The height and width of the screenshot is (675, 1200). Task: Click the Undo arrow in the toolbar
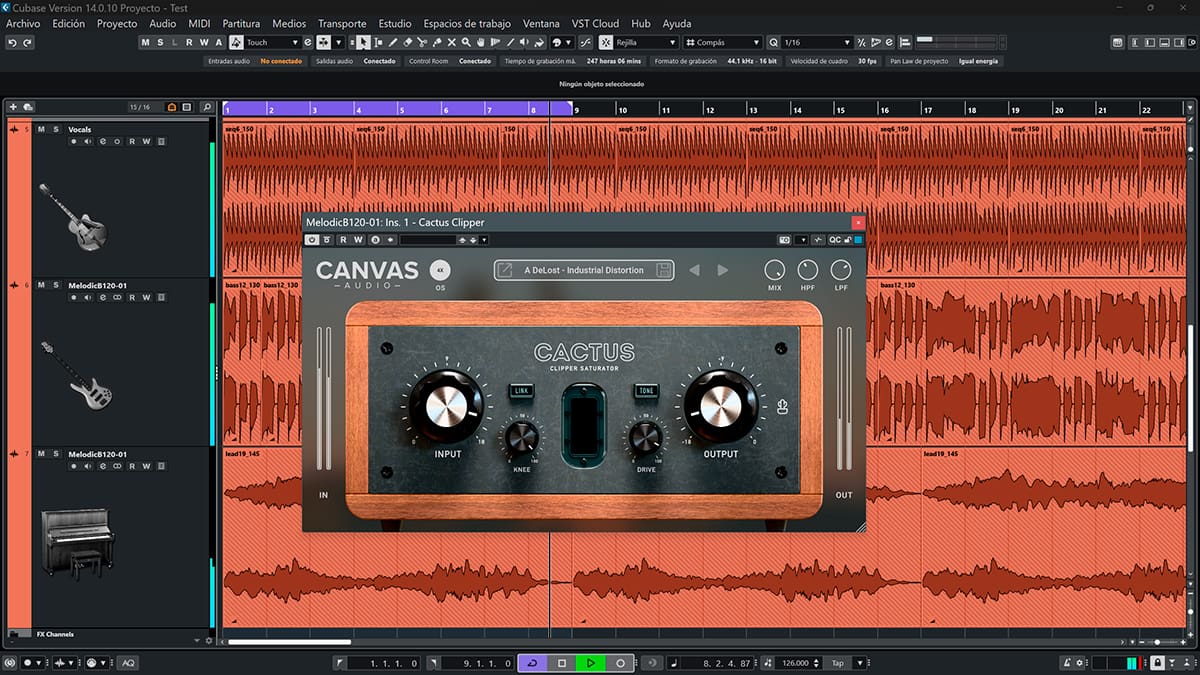(12, 43)
